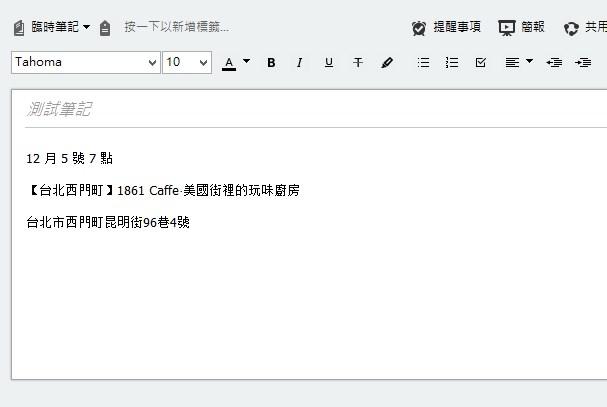Viewport: 607px width, 407px height.
Task: Open the font size dropdown showing 10
Action: point(187,62)
